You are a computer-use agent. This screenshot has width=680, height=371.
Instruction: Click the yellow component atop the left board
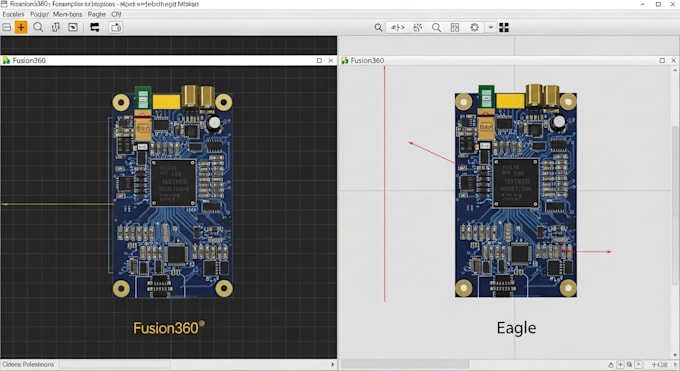[x=166, y=102]
